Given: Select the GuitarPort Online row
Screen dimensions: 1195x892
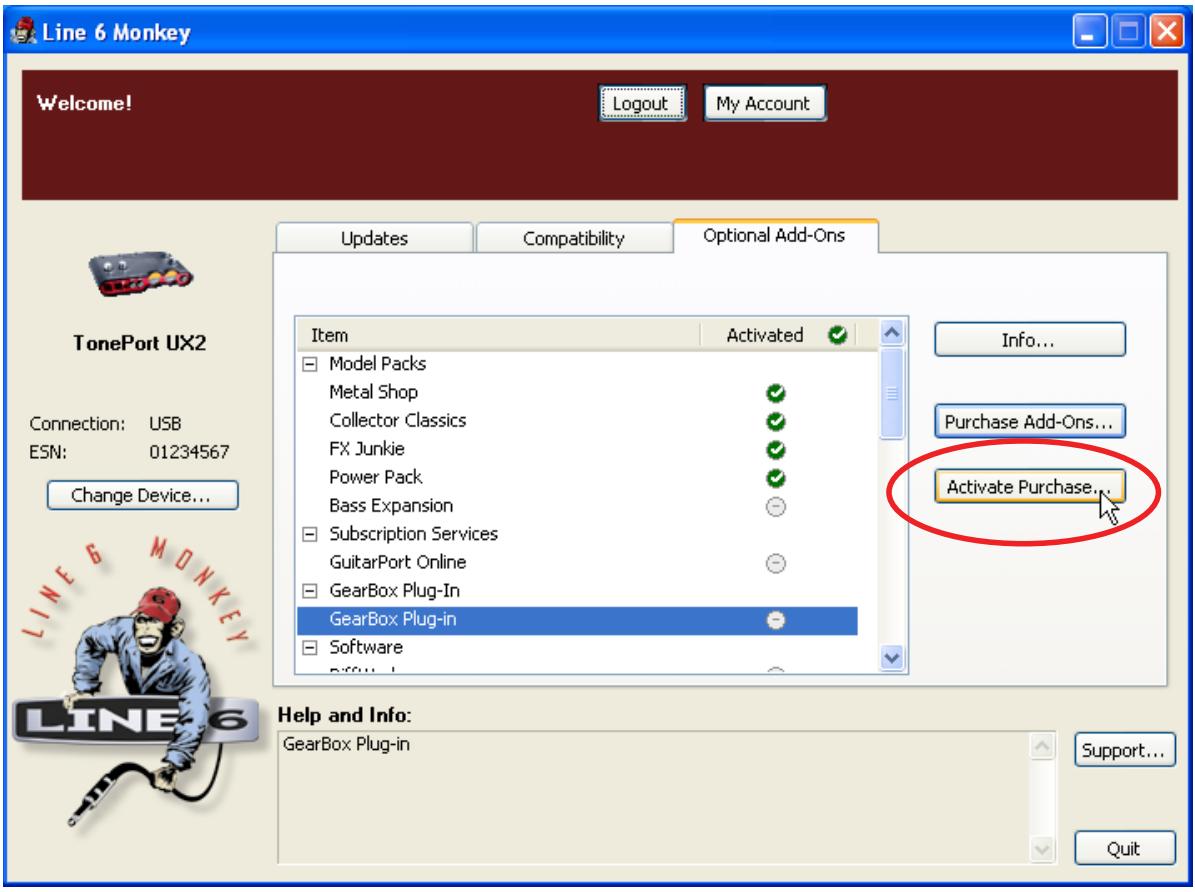Looking at the screenshot, I should 577,563.
